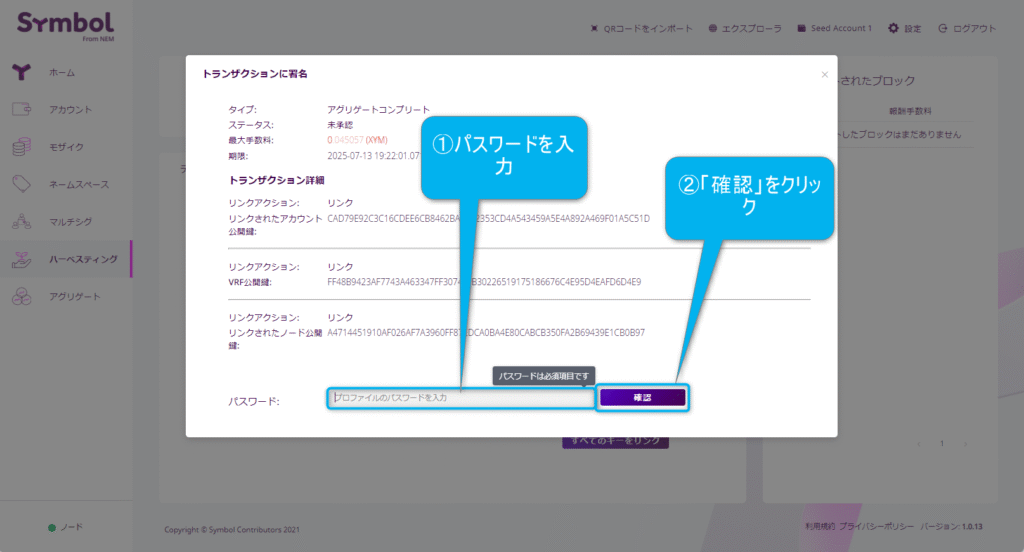Image resolution: width=1024 pixels, height=552 pixels.
Task: Click the モザイク coins icon
Action: click(x=22, y=146)
